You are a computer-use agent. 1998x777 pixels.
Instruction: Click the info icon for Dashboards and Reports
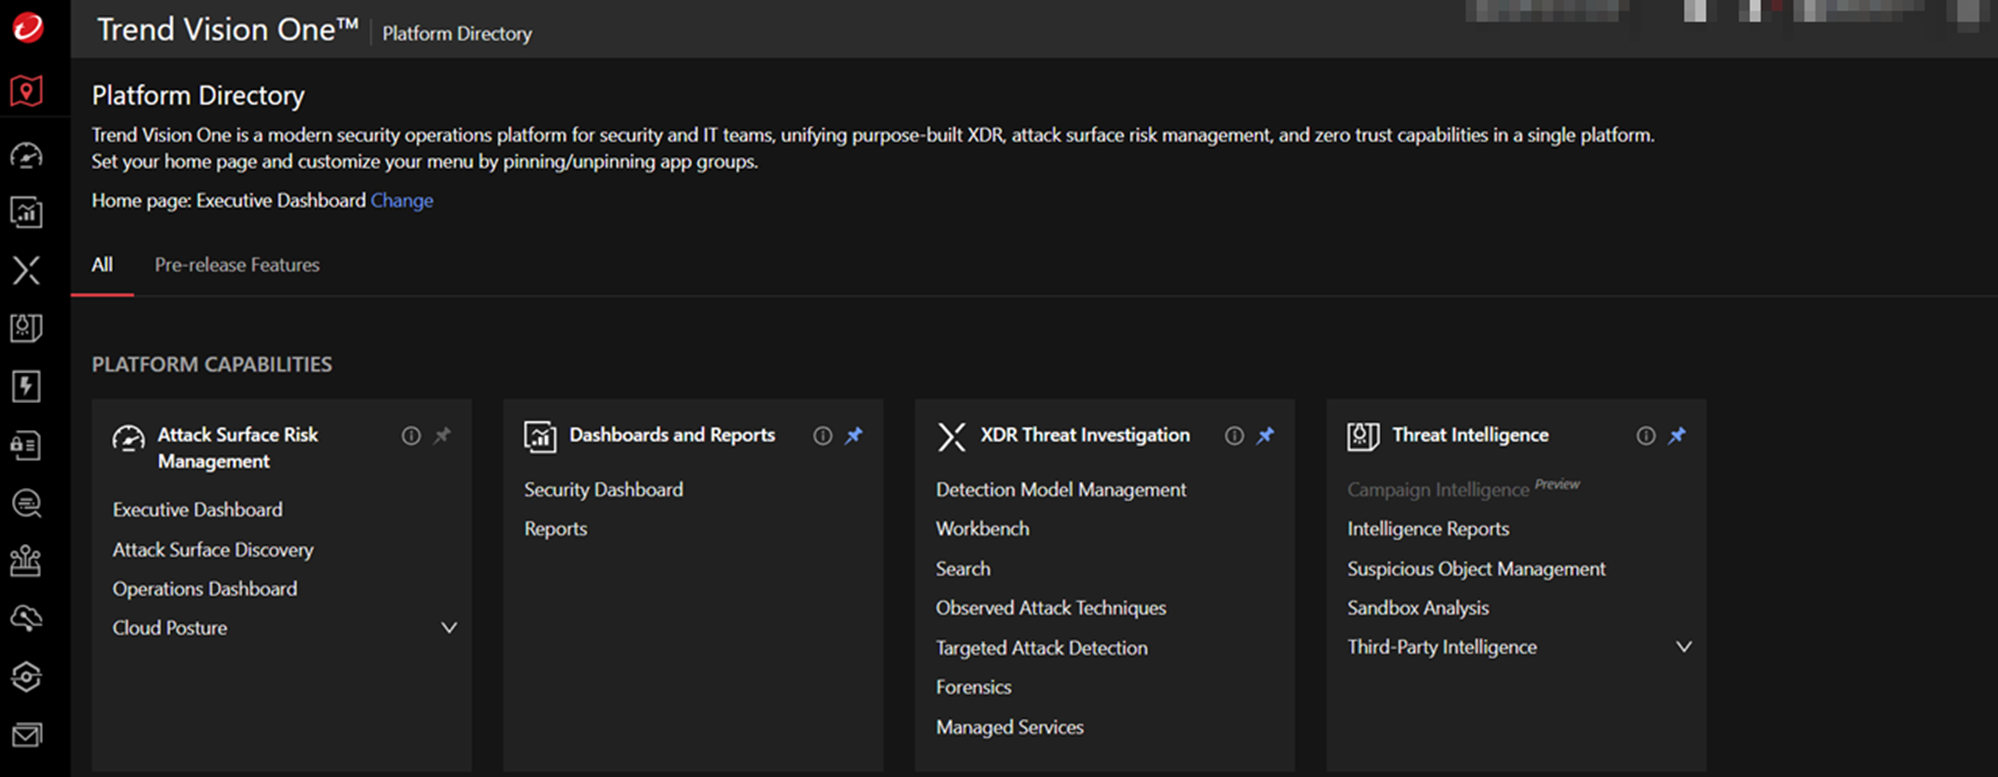(822, 436)
